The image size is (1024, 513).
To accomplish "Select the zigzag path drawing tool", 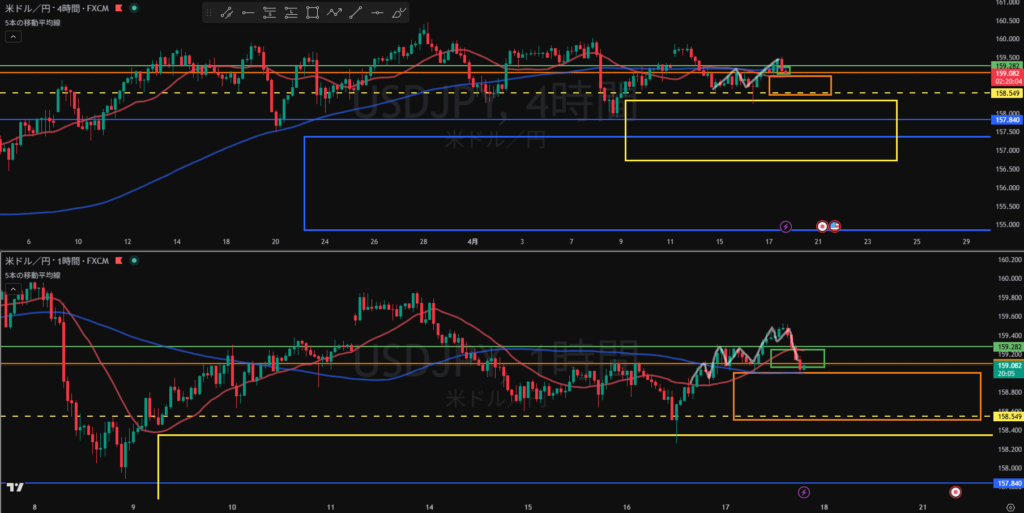I will (x=334, y=13).
